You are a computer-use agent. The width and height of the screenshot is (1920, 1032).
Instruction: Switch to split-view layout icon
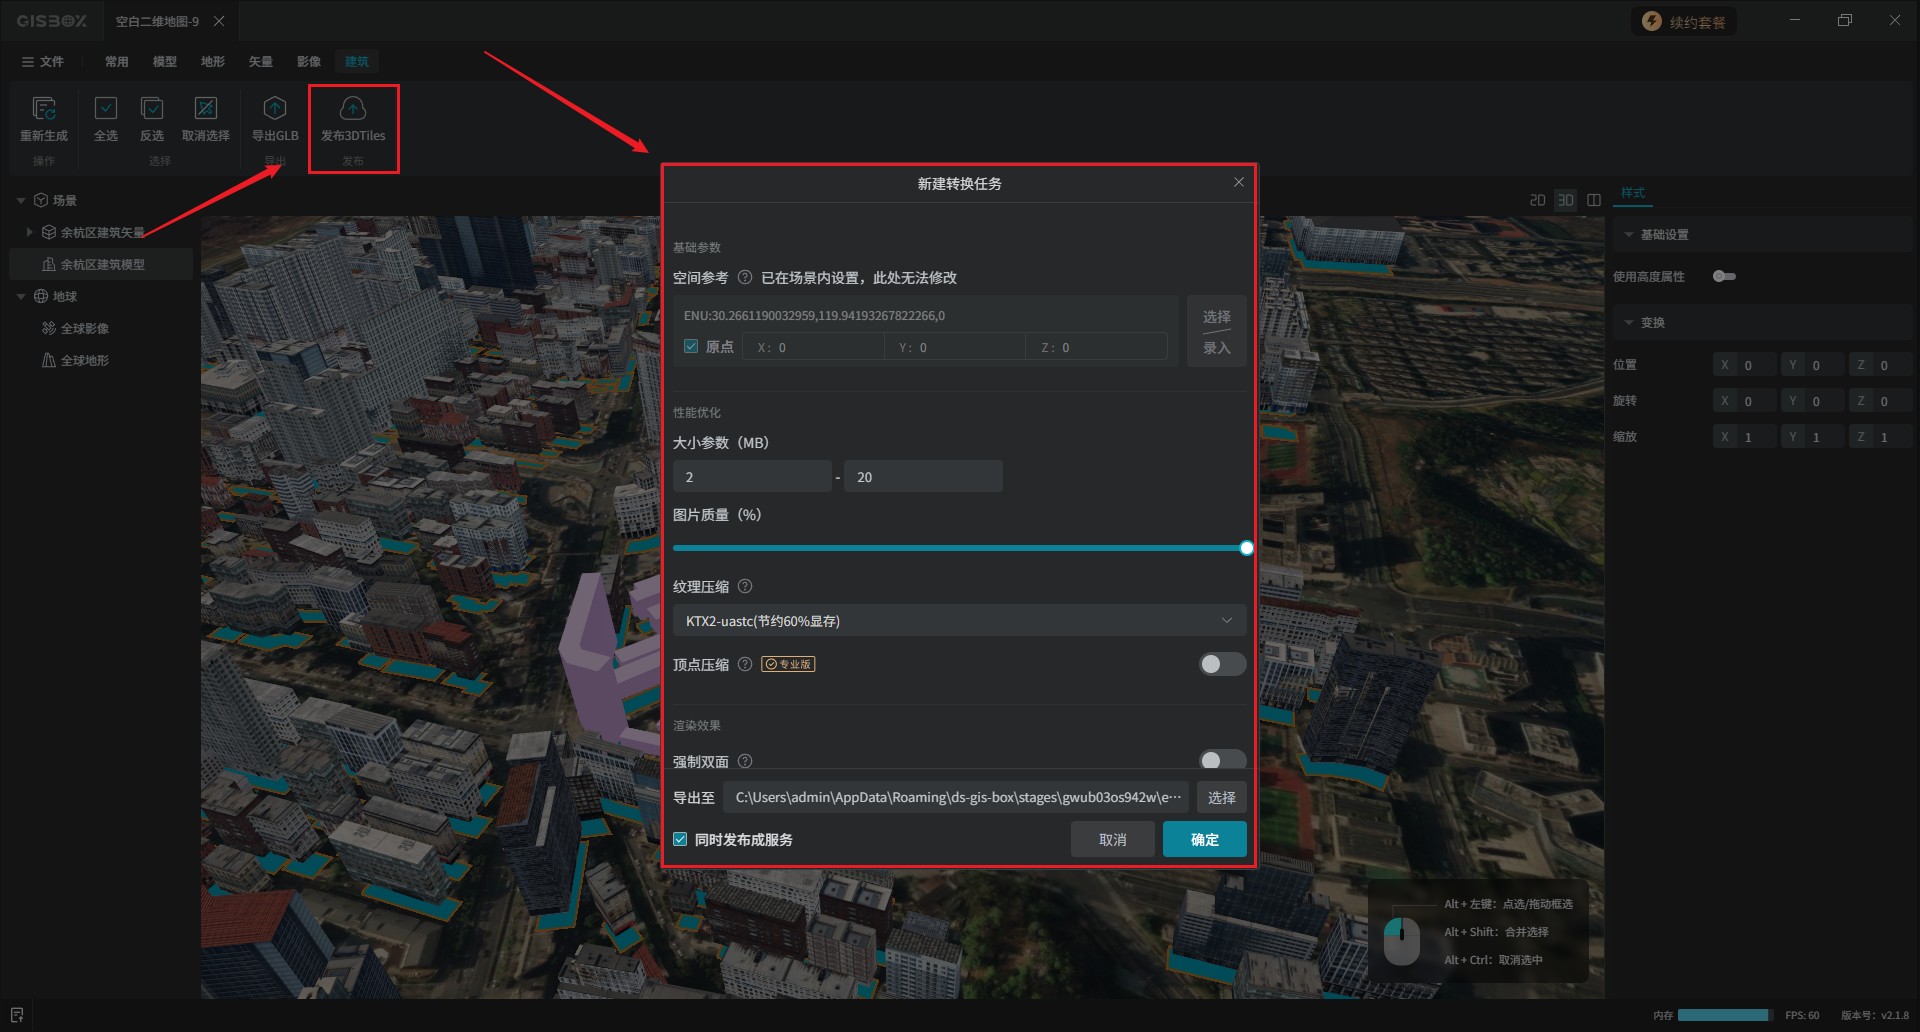[1594, 200]
